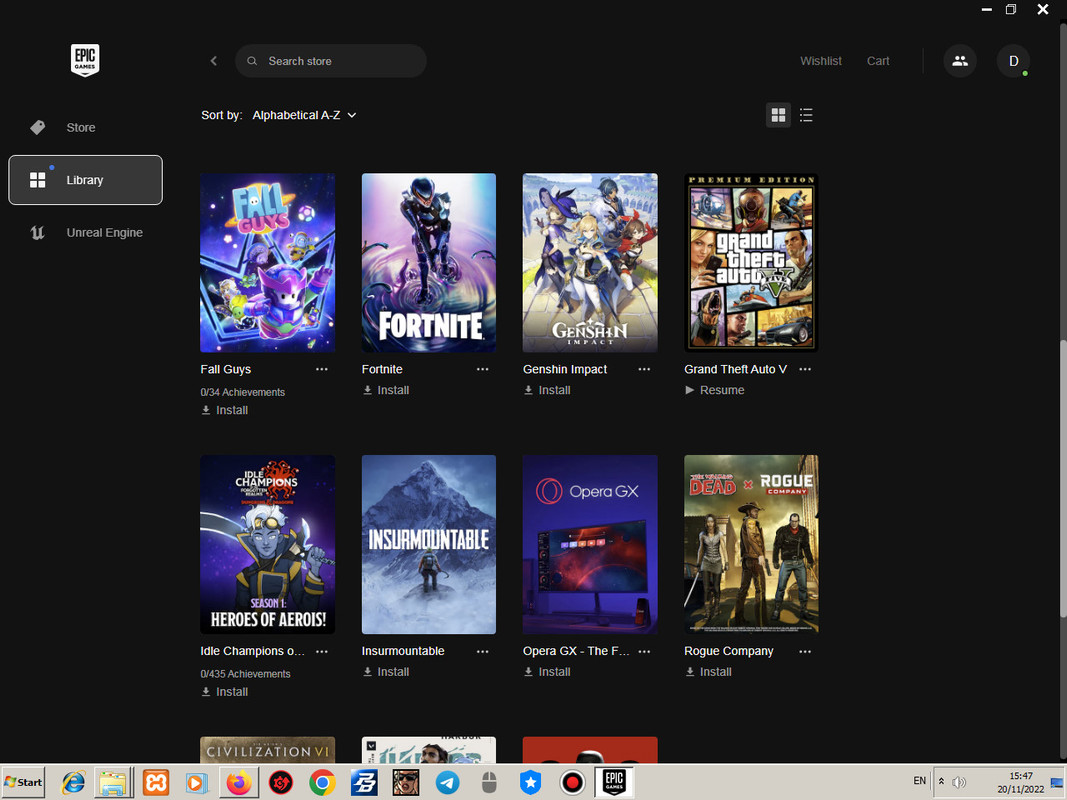Open the Unreal Engine section
Screen dimensions: 1067x800
pos(85,233)
